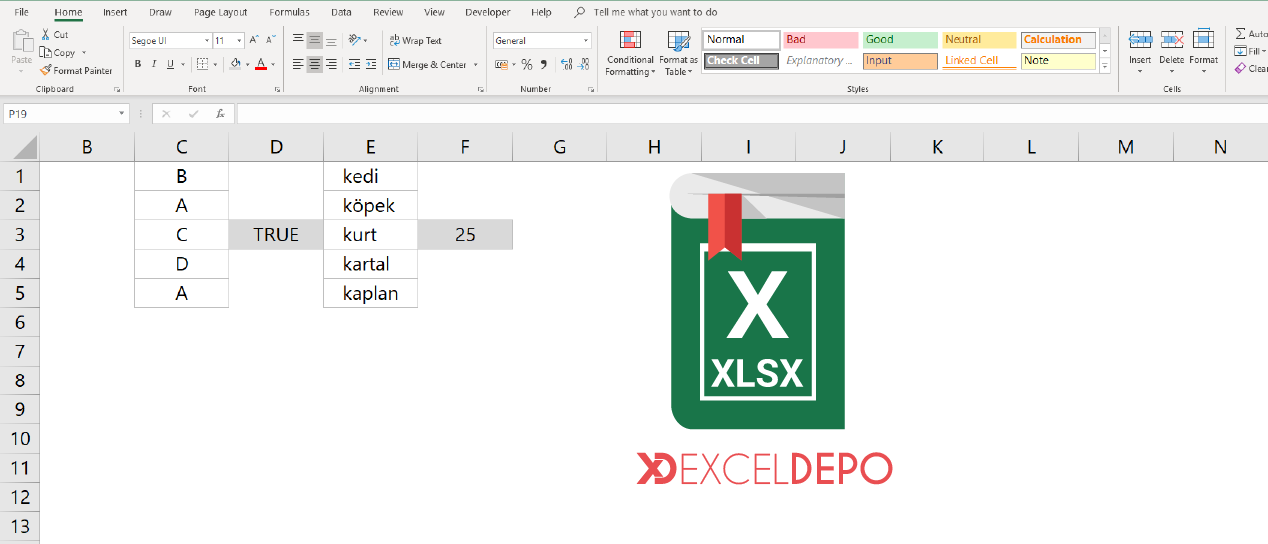This screenshot has height=544, width=1268.
Task: Apply the fill color bucket
Action: pyautogui.click(x=235, y=64)
